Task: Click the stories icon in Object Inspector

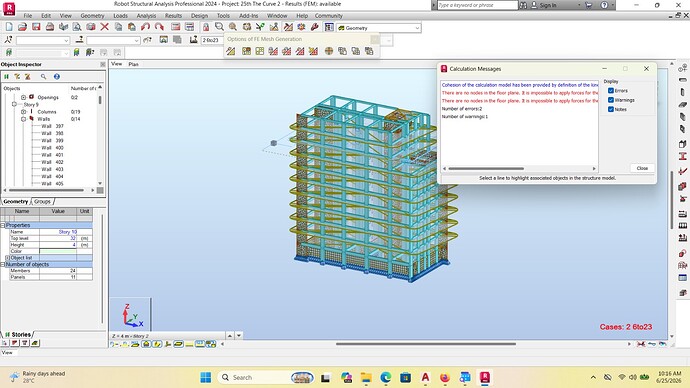Action: pos(7,77)
